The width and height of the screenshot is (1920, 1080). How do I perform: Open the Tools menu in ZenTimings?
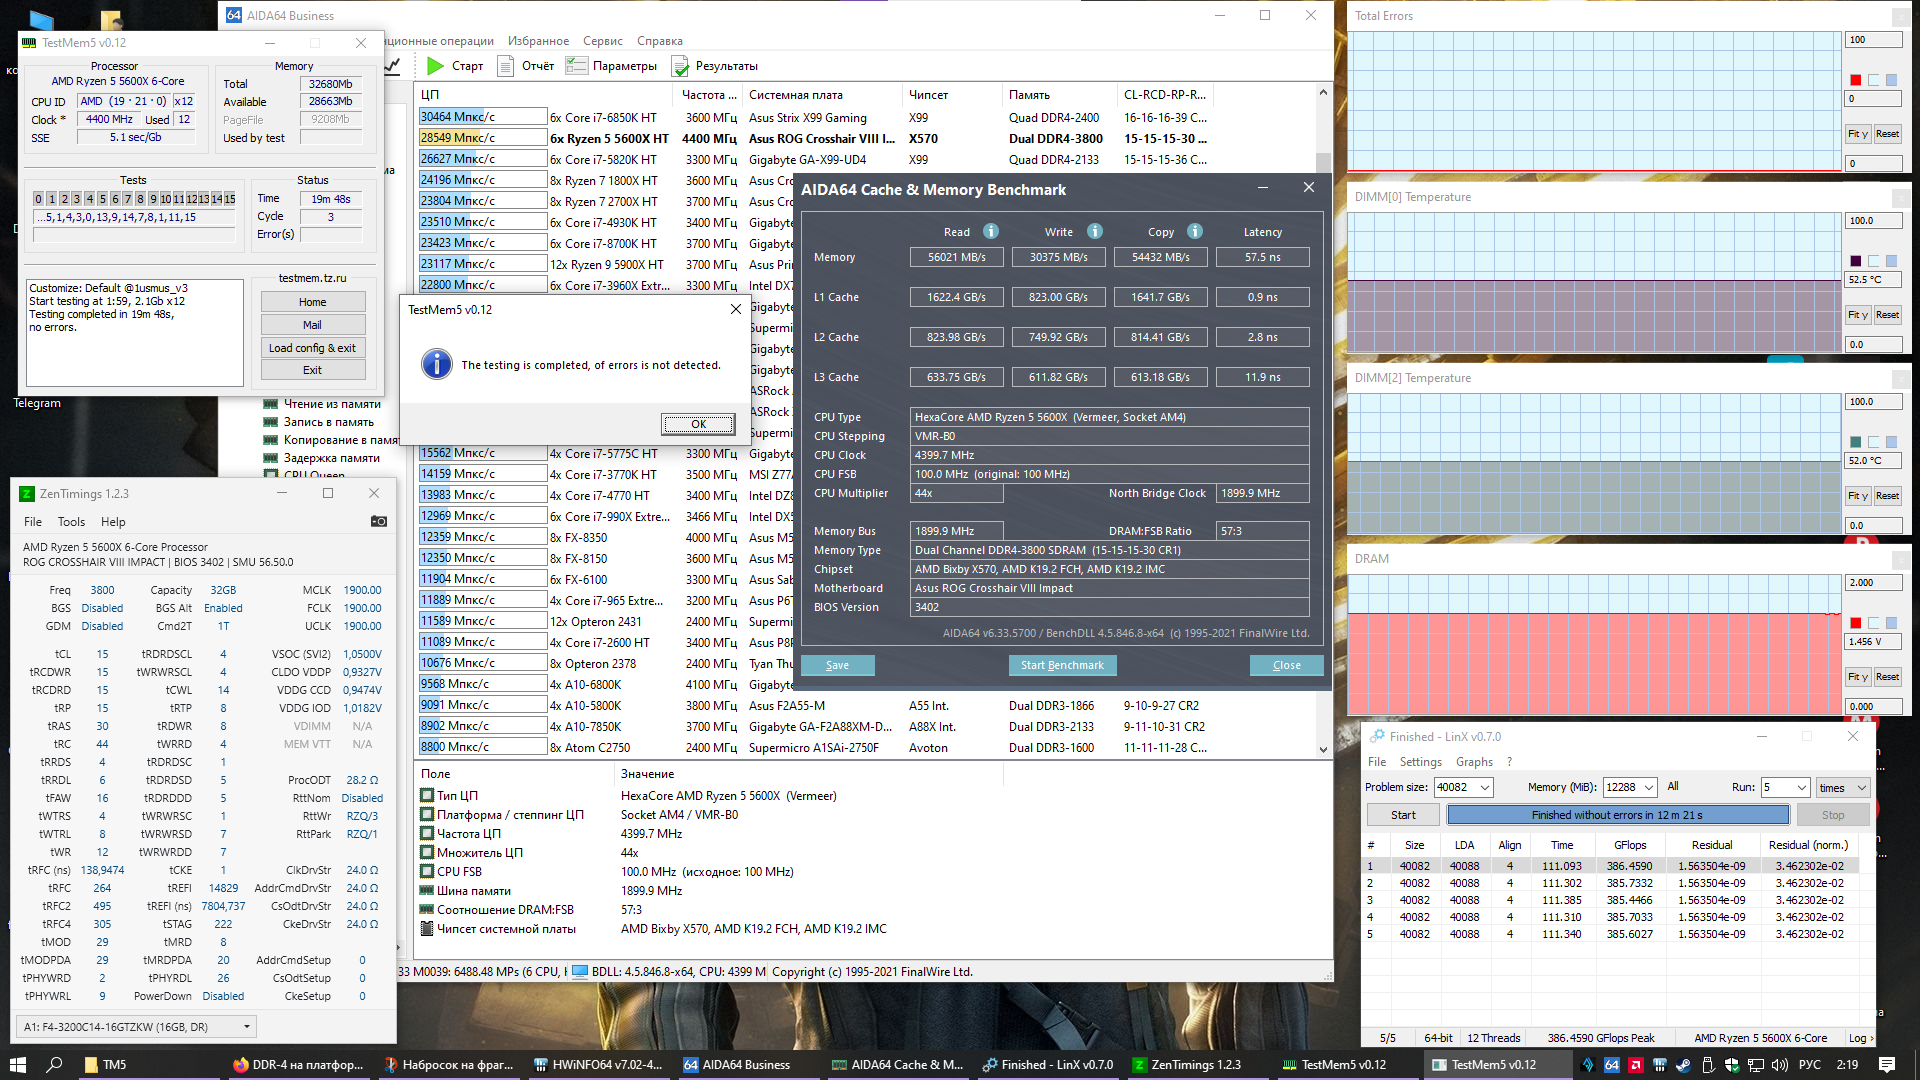[x=71, y=522]
